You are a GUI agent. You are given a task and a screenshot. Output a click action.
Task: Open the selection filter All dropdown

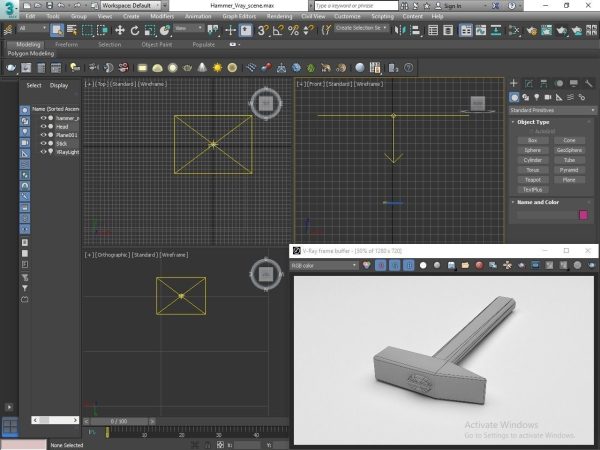click(x=33, y=28)
